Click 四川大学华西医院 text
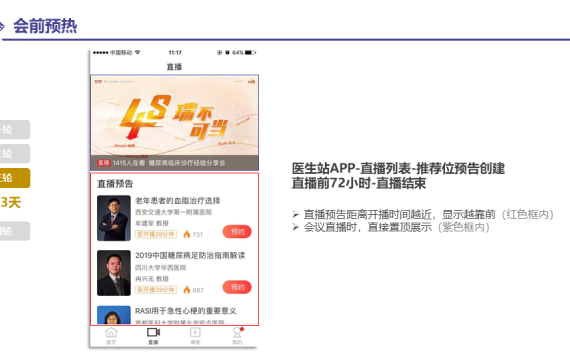The height and width of the screenshot is (360, 570). coord(161,268)
